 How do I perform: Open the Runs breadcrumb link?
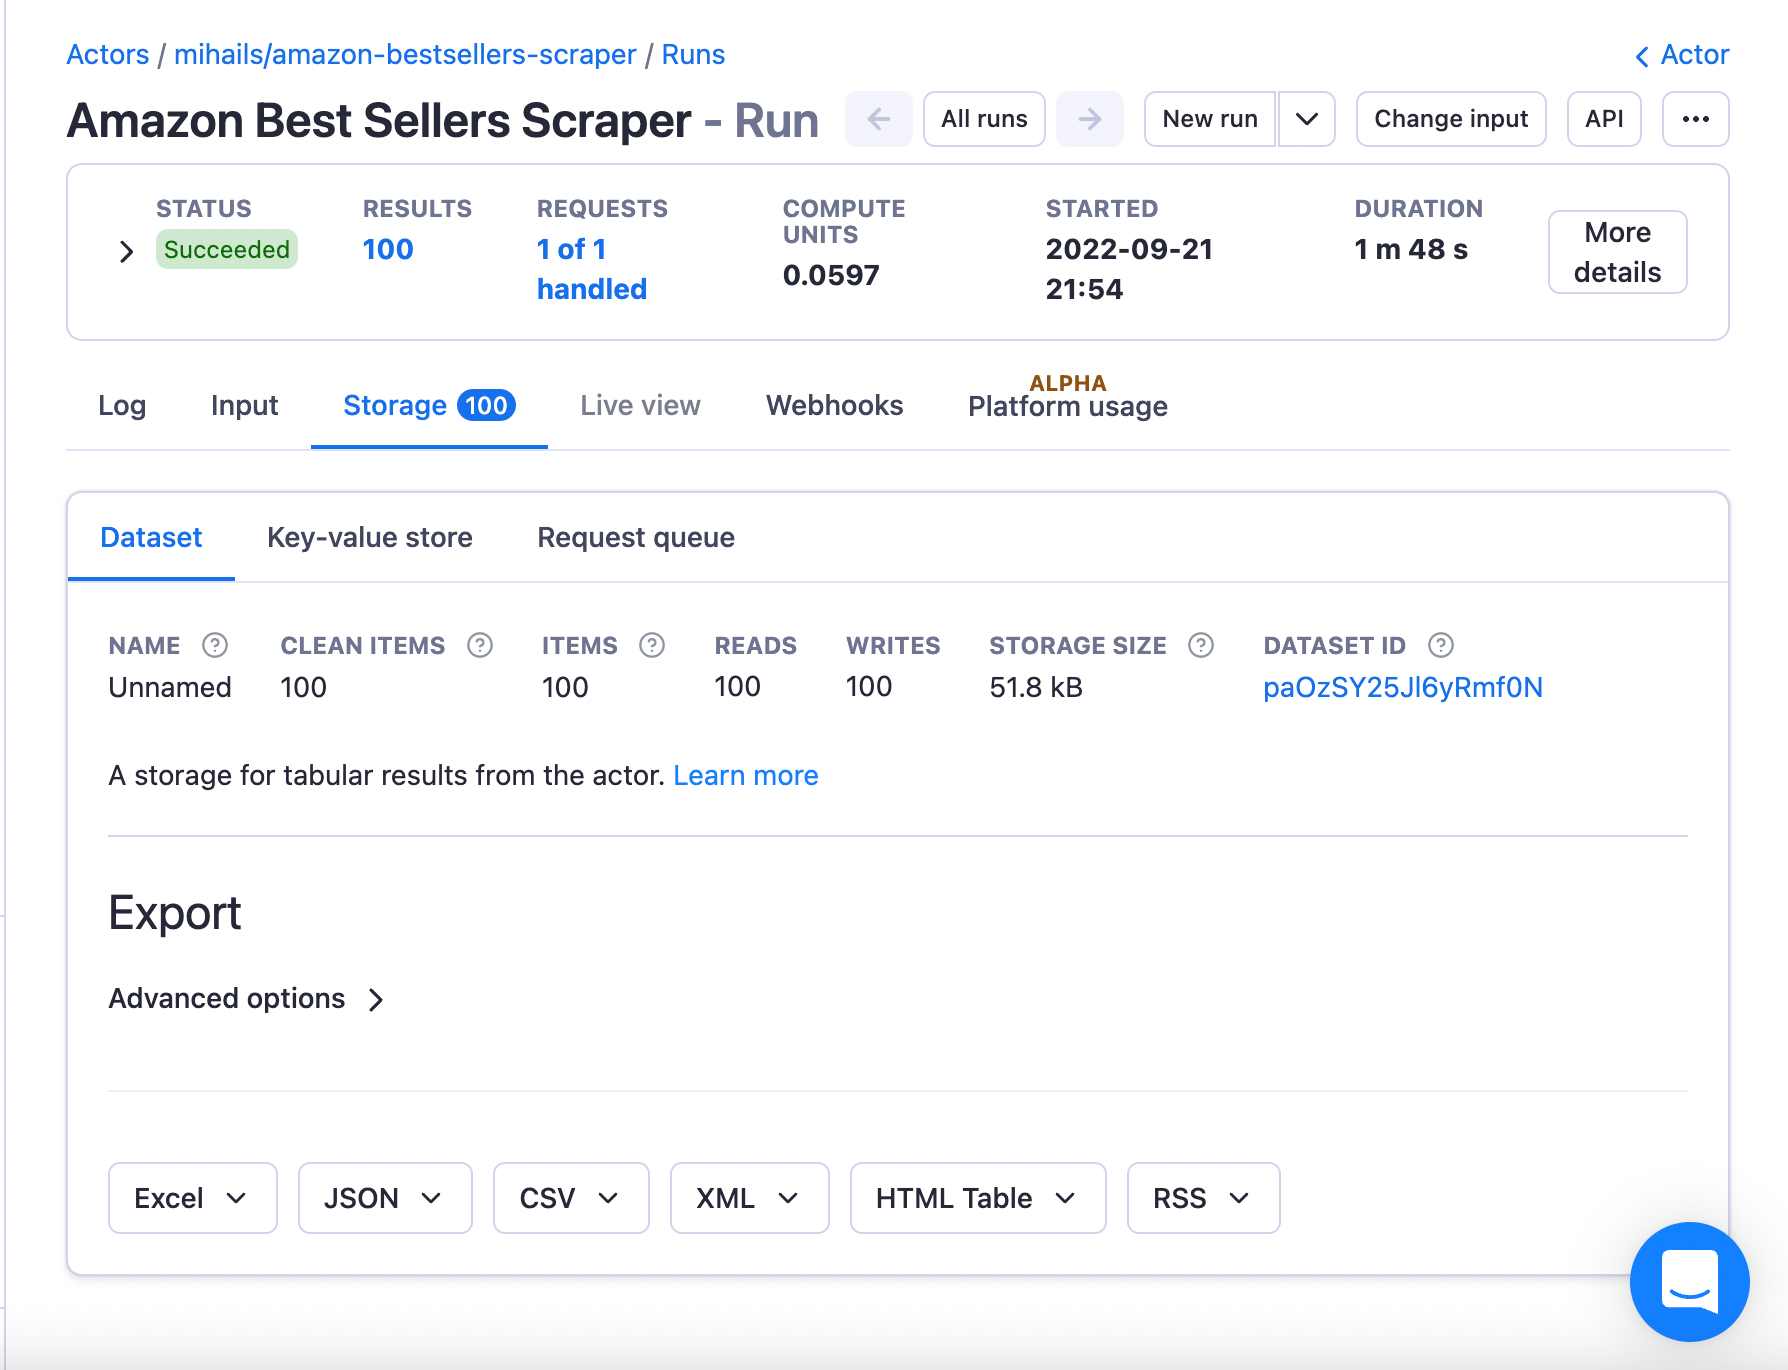[693, 55]
